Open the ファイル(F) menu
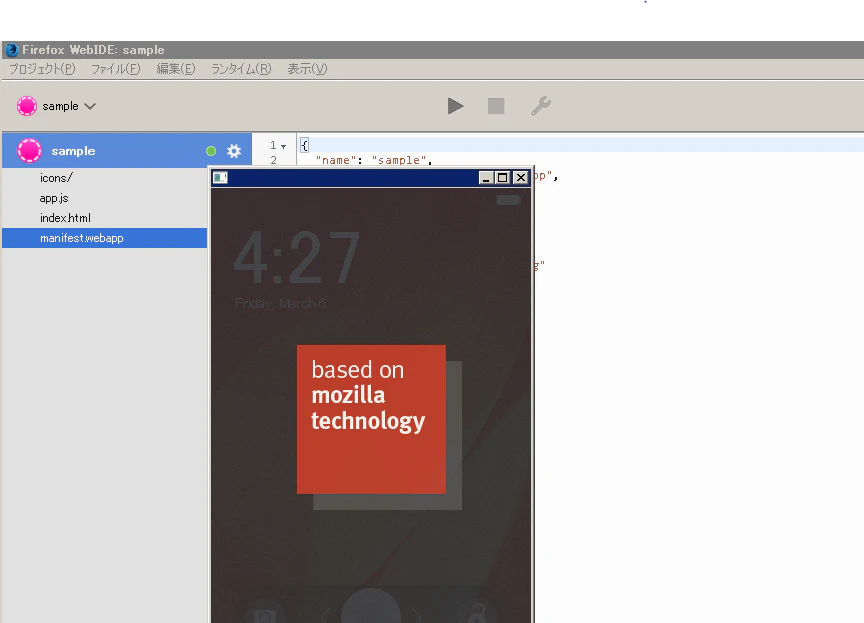 (x=116, y=69)
